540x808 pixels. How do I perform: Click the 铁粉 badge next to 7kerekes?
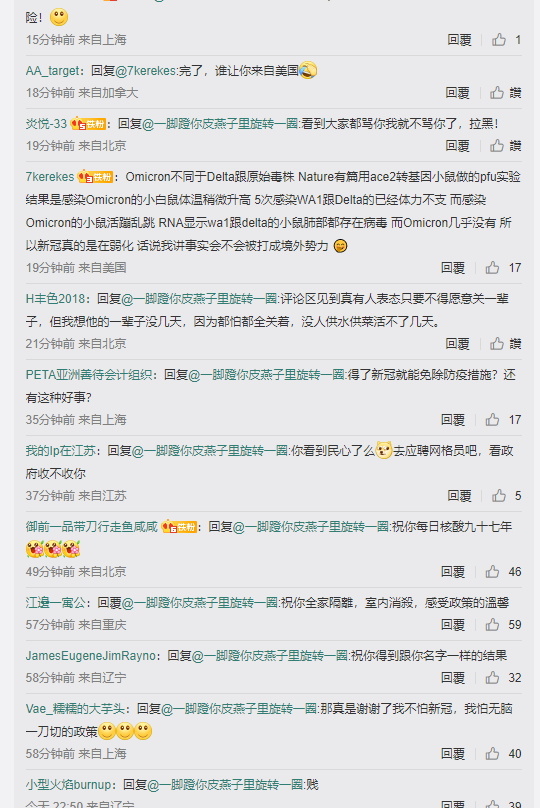tap(95, 177)
